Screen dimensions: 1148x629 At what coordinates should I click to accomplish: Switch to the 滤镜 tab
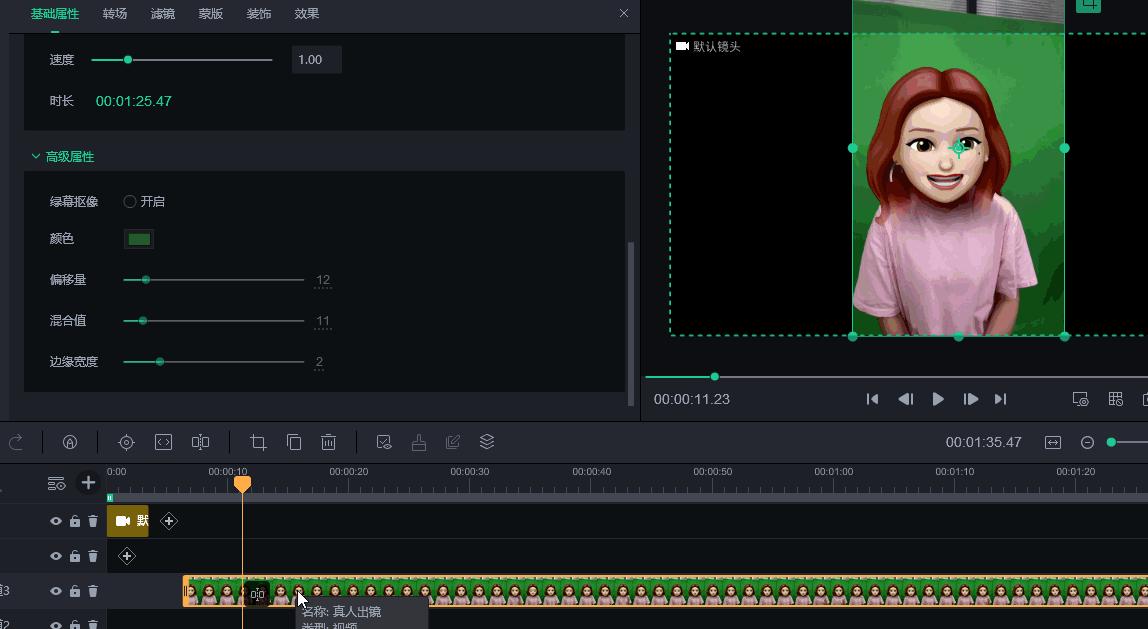[162, 14]
